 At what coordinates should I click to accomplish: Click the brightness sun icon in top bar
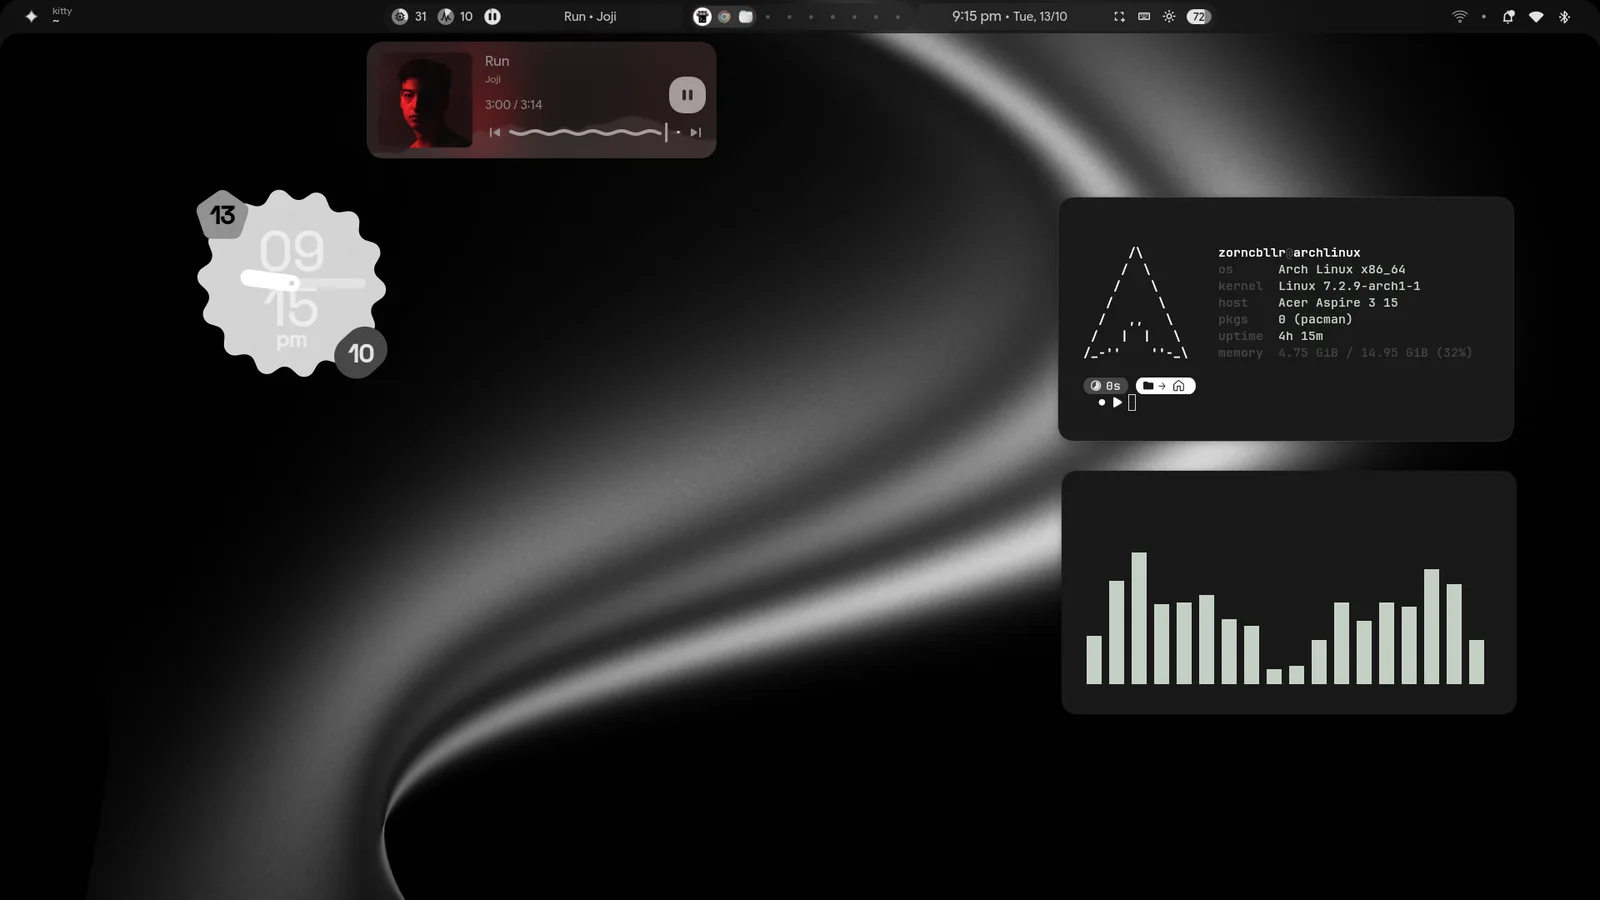[1169, 16]
